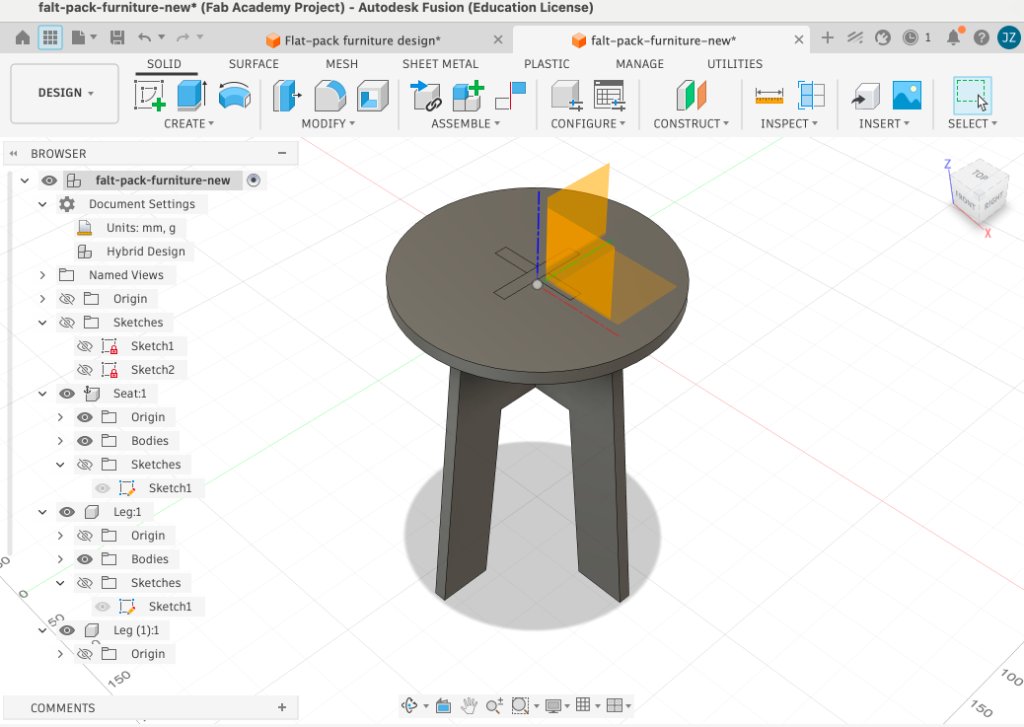Click the Redo arrow icon
The image size is (1024, 727).
(183, 38)
